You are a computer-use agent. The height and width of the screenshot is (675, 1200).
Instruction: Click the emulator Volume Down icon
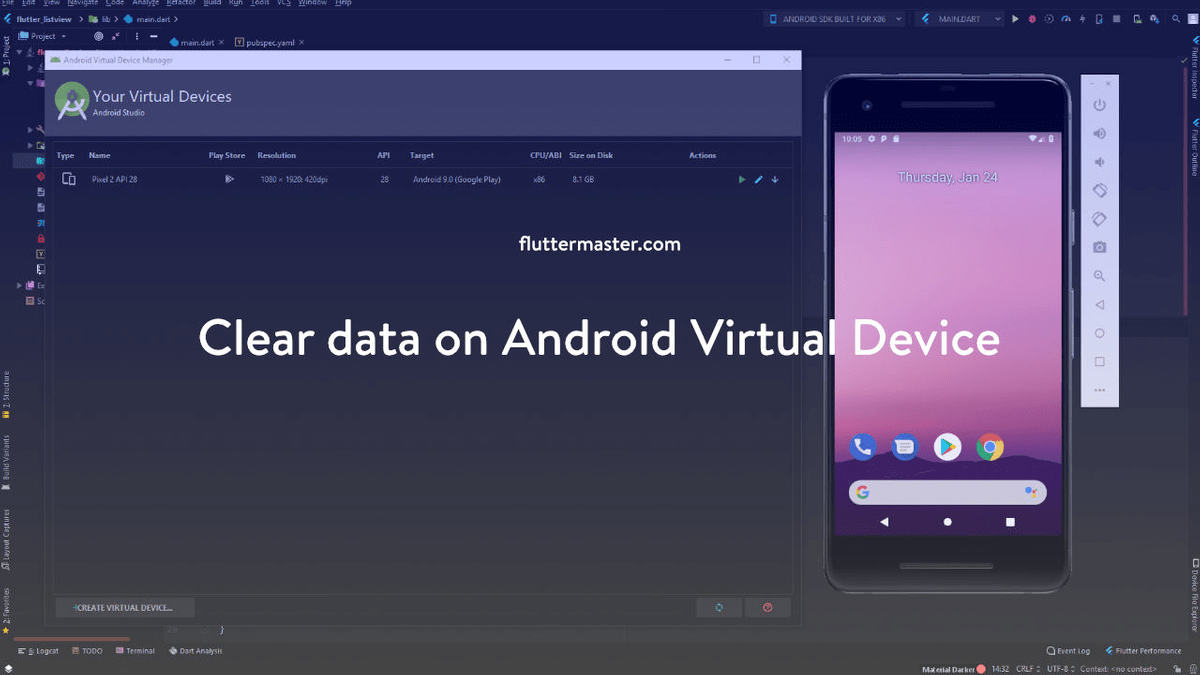click(1100, 162)
